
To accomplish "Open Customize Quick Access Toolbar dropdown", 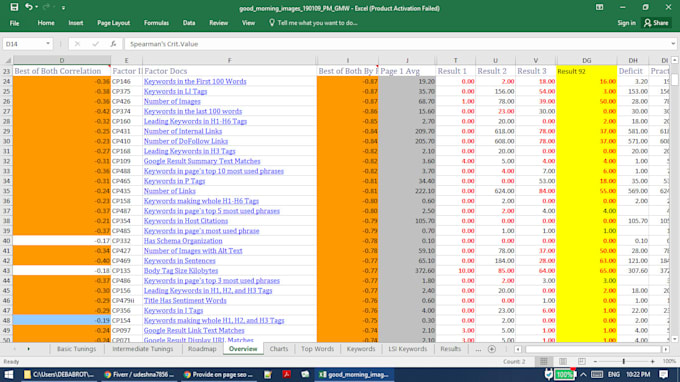I will 63,8.
